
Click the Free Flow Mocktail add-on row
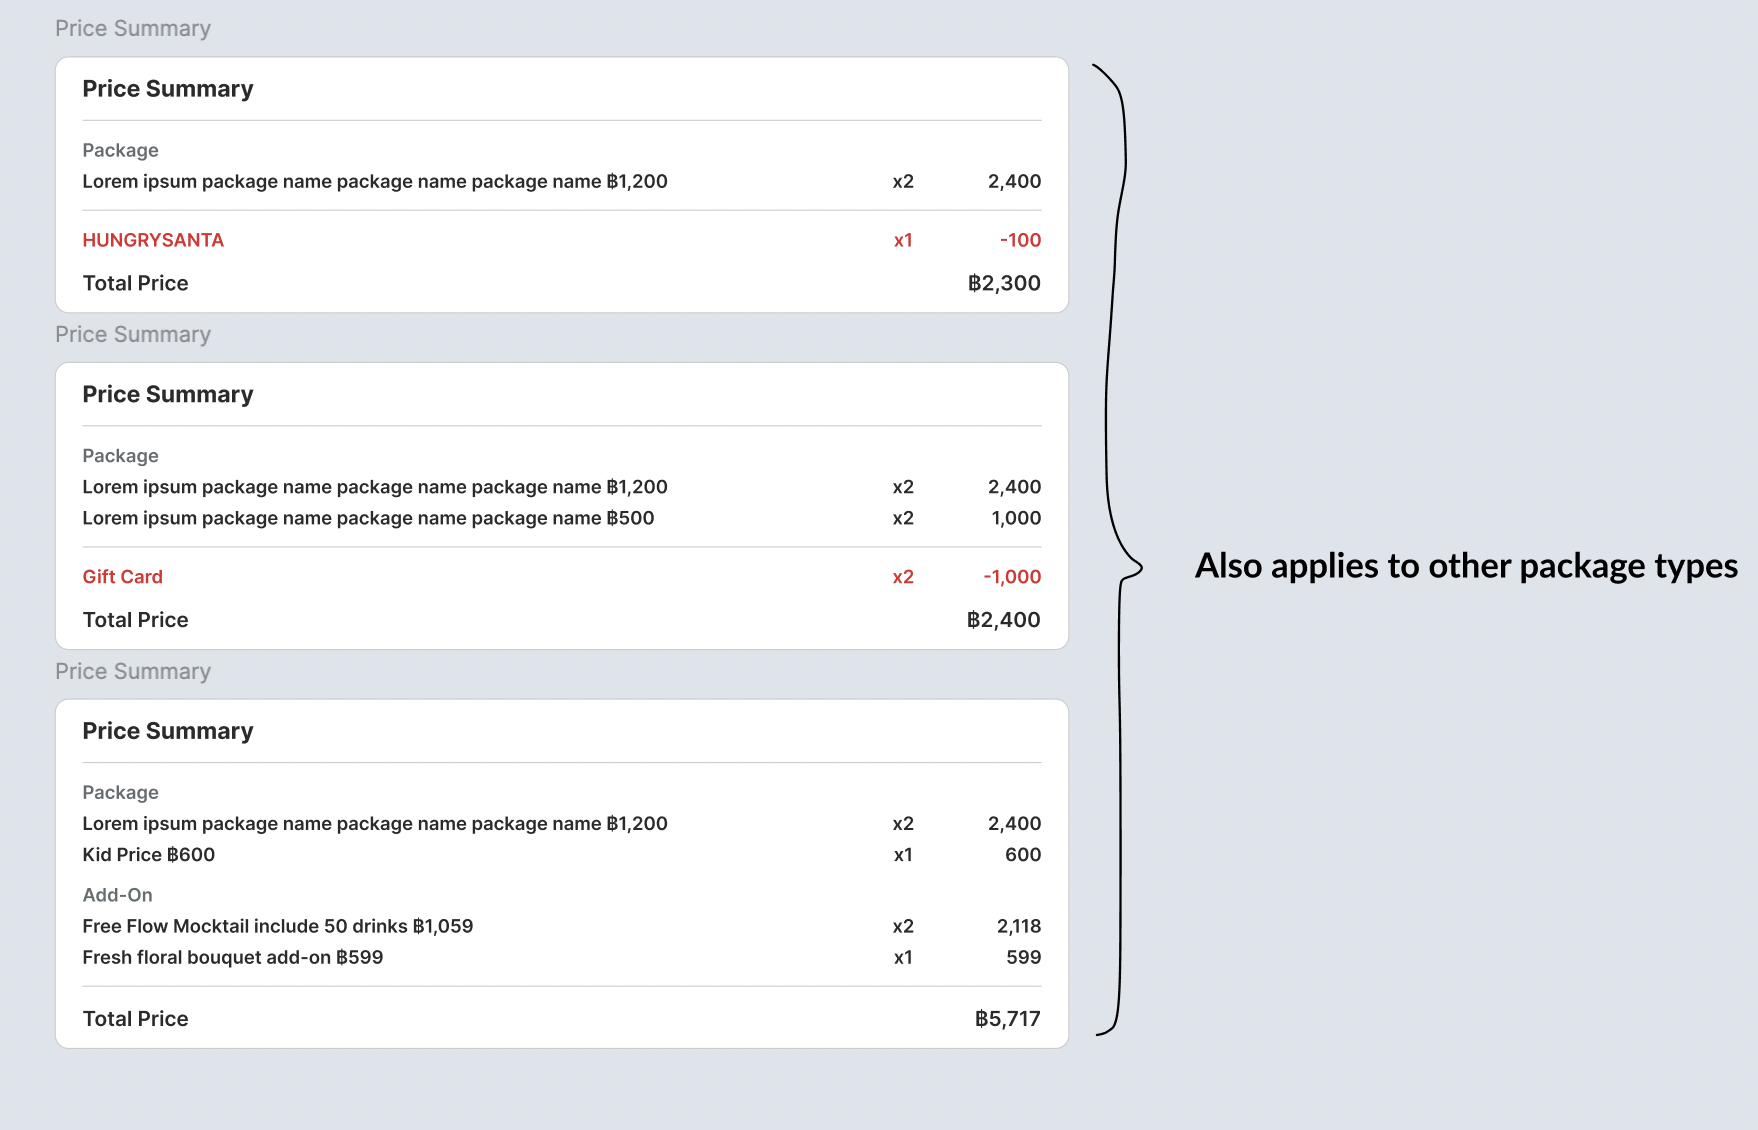tap(278, 926)
